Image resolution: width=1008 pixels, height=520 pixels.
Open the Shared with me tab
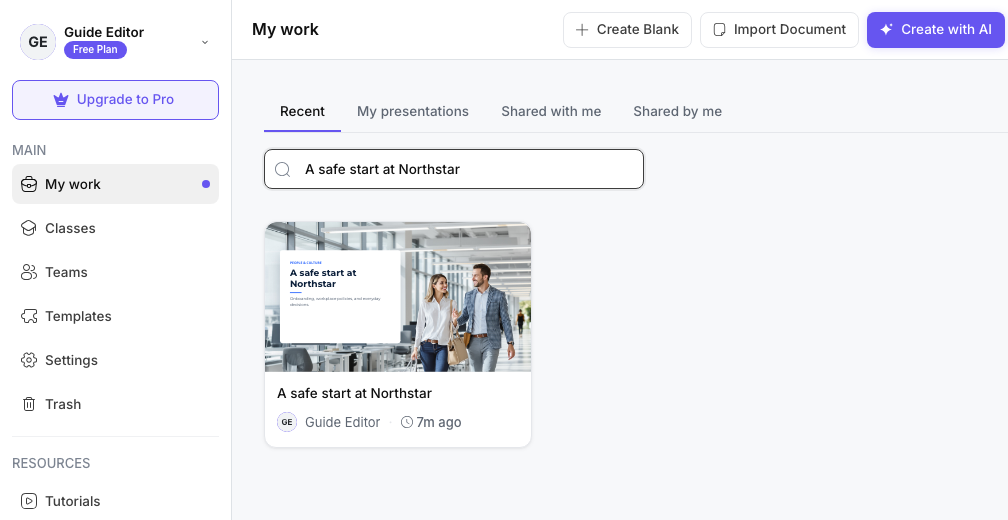pyautogui.click(x=551, y=111)
